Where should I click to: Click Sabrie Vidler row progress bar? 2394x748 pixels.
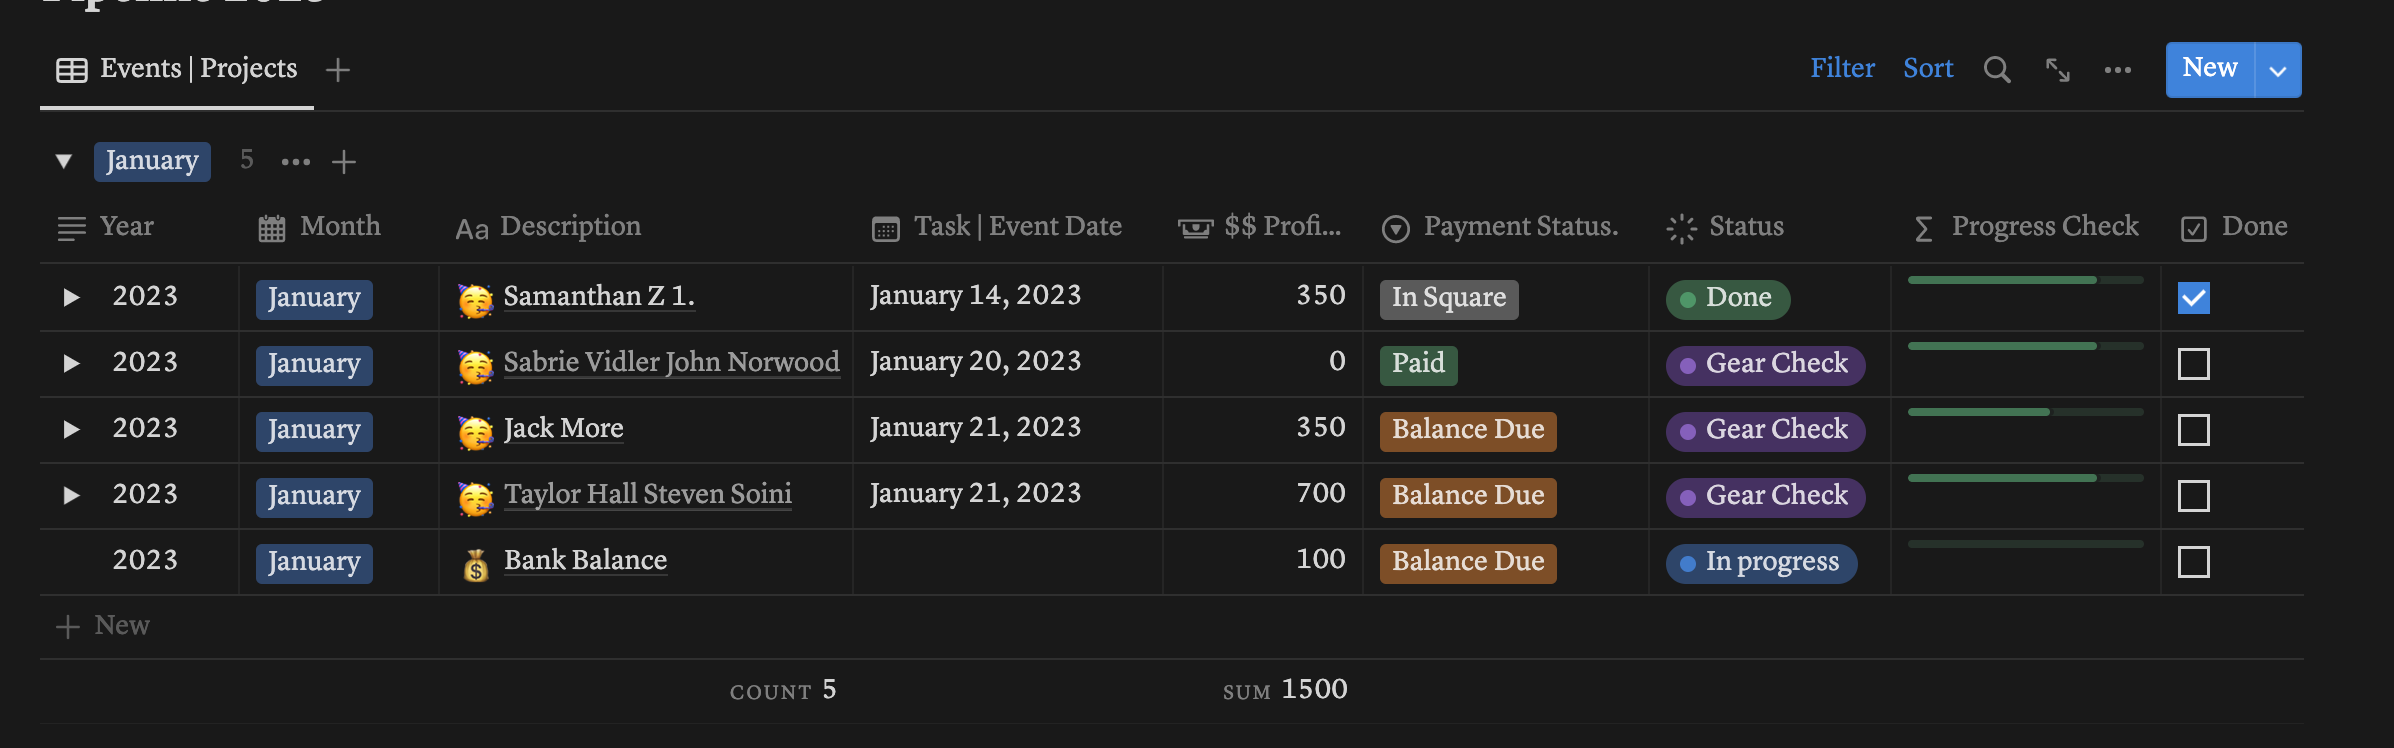(x=2025, y=346)
